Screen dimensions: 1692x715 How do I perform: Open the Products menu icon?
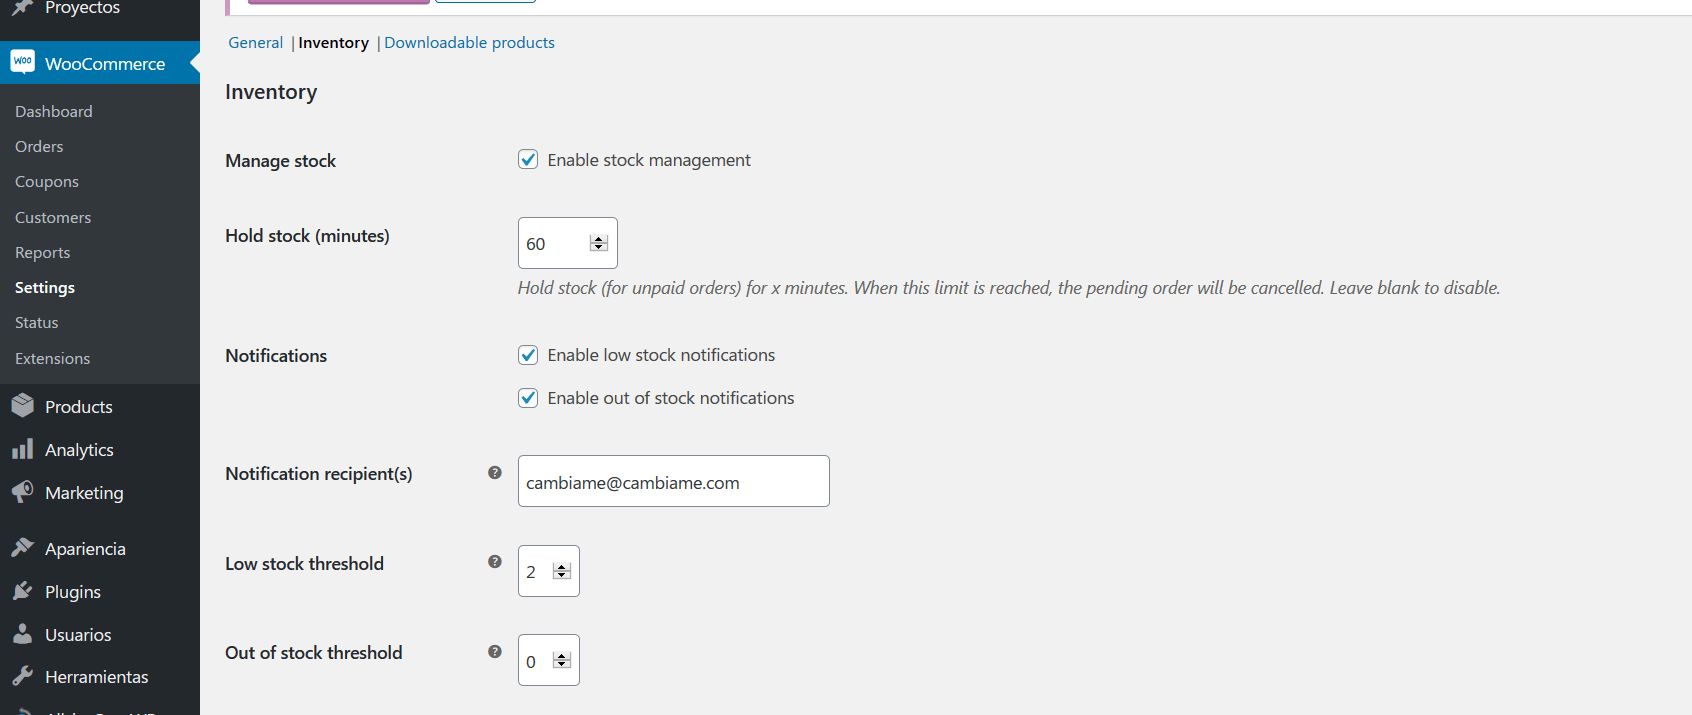pos(22,406)
